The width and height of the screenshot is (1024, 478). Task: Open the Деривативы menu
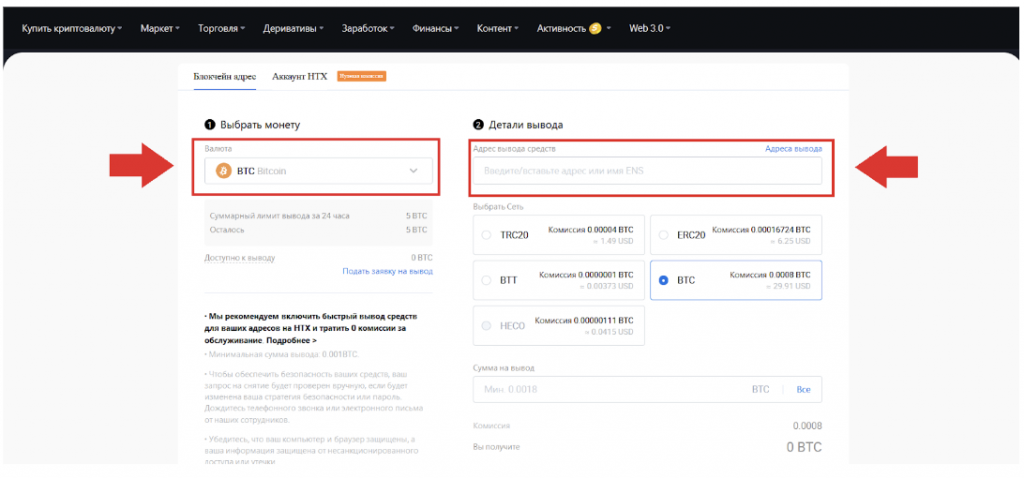click(293, 28)
